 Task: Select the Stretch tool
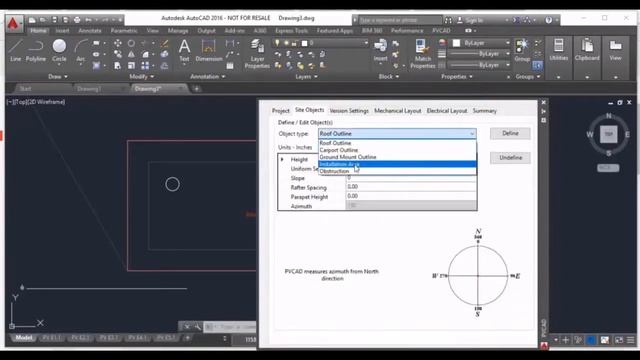[118, 65]
